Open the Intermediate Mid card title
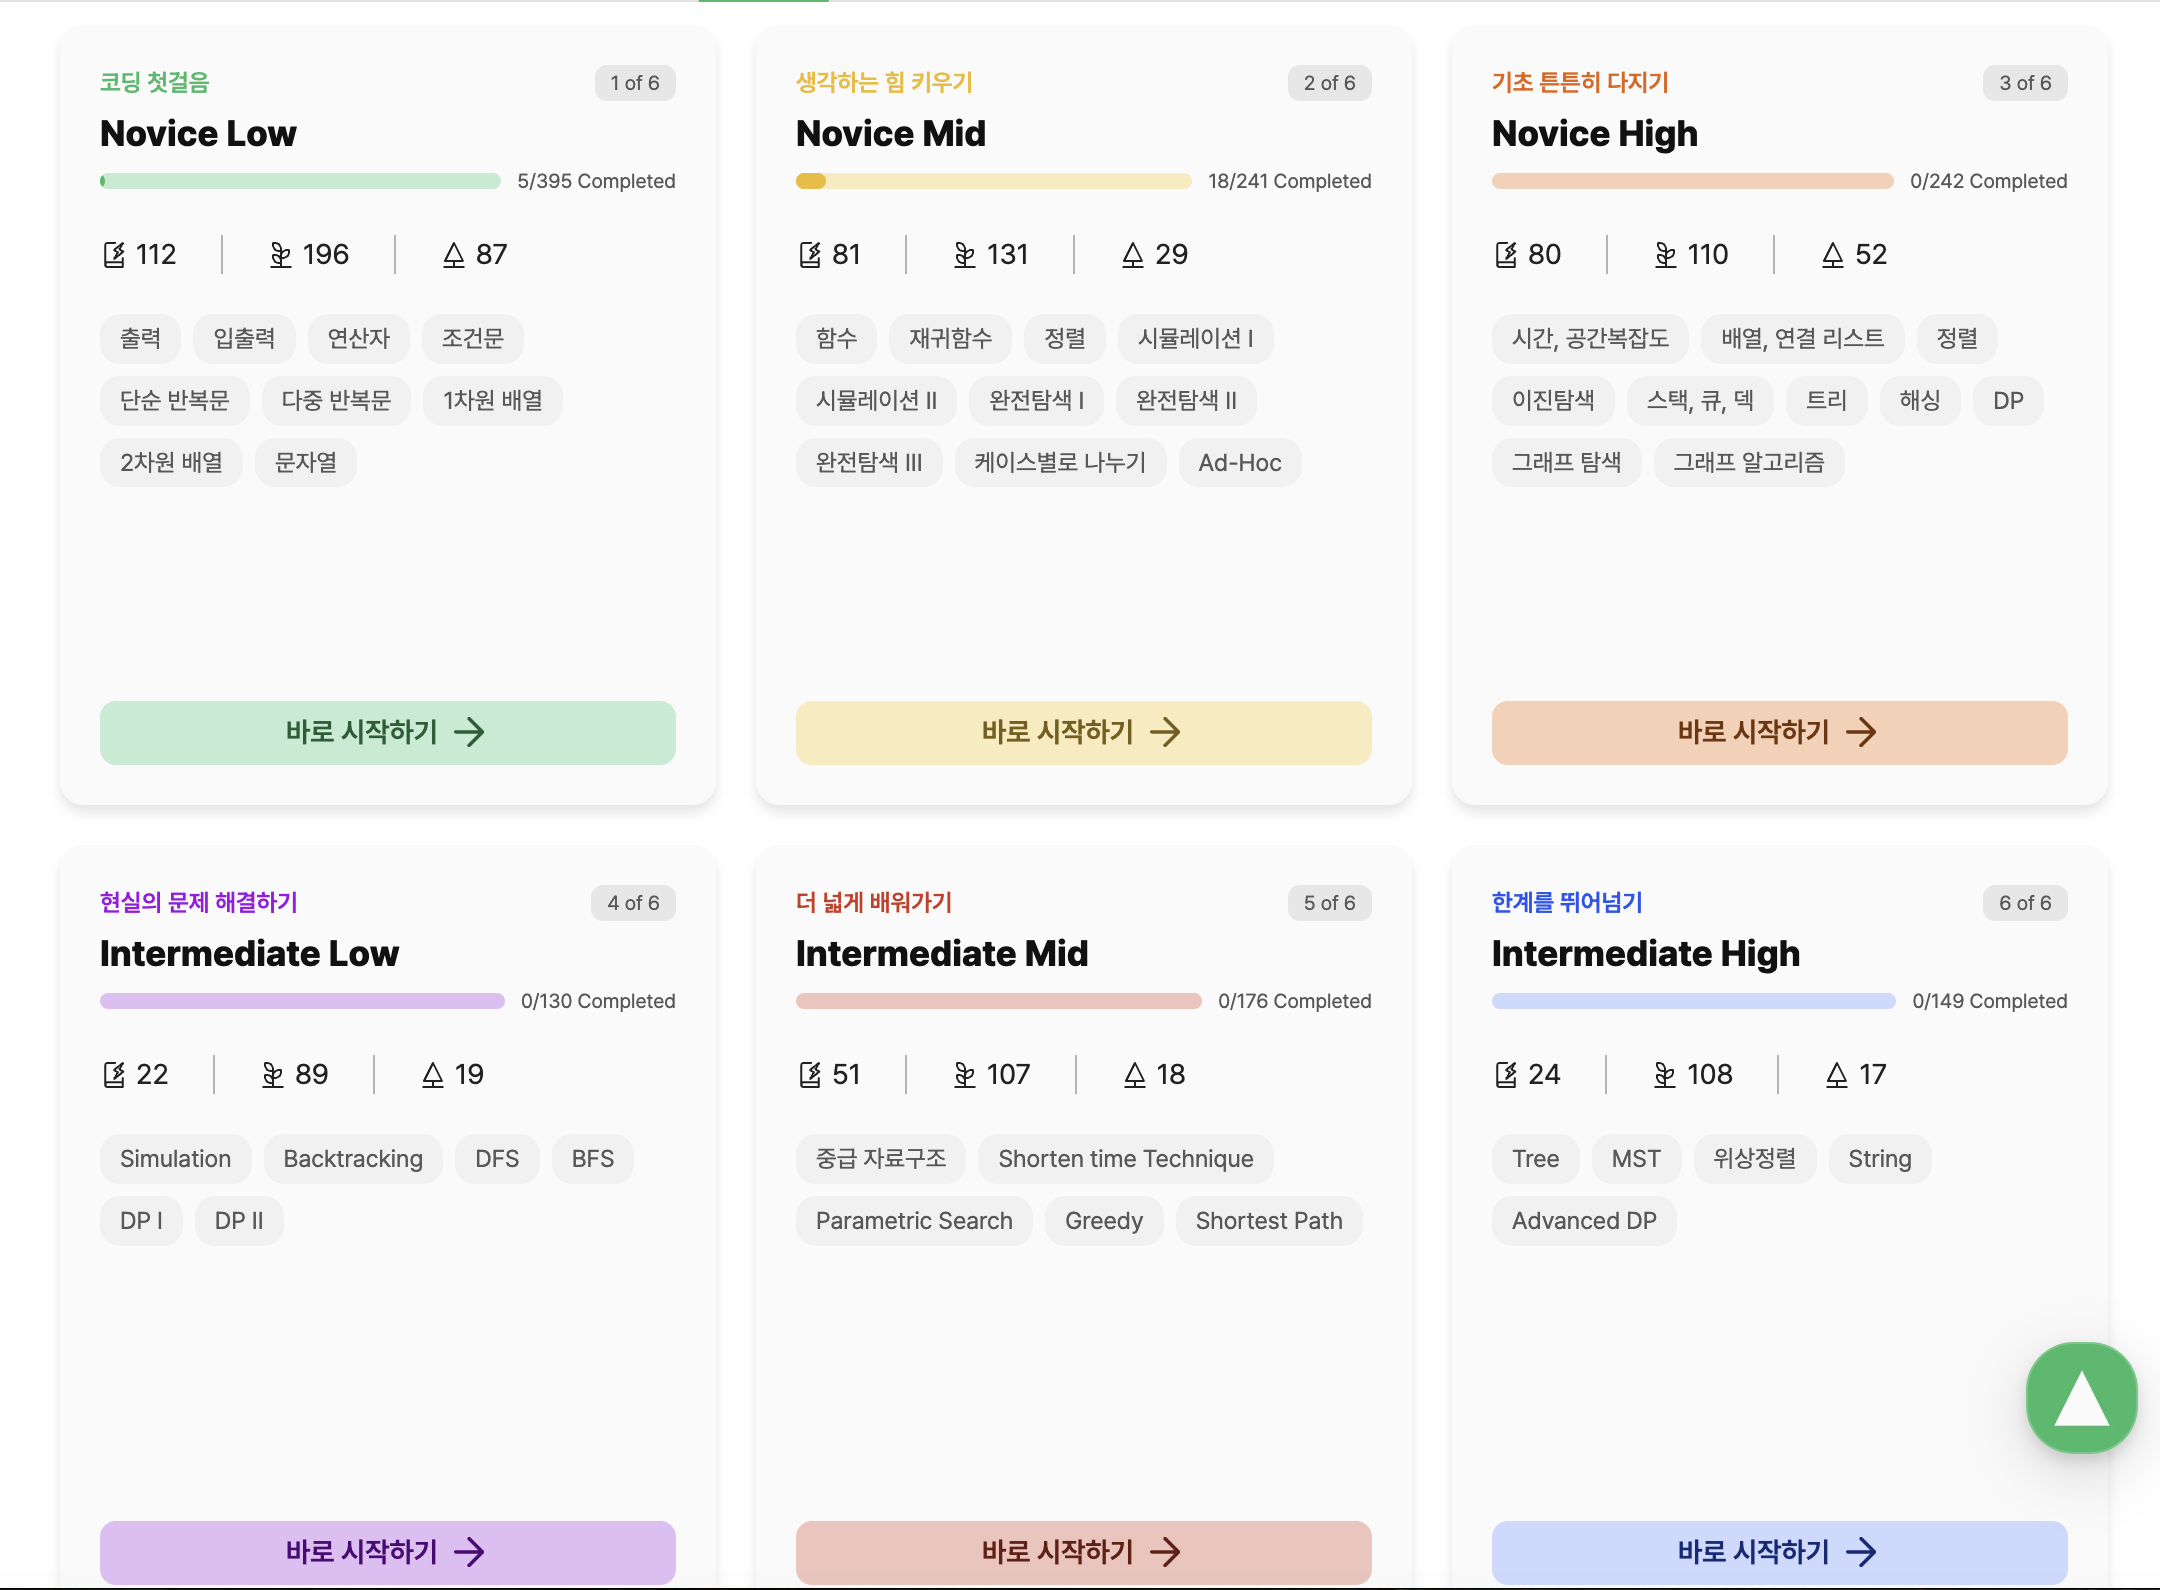2160x1590 pixels. (x=941, y=953)
